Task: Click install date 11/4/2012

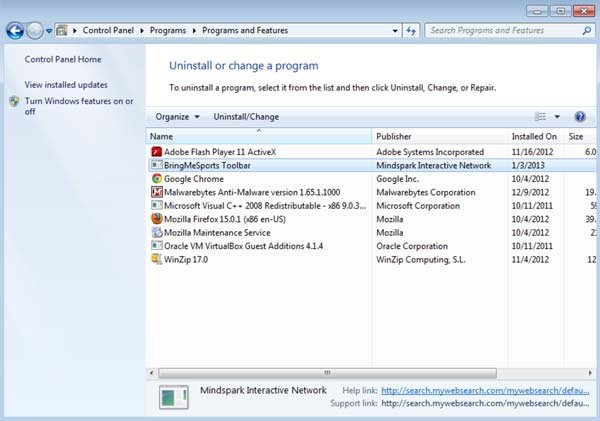Action: 530,259
